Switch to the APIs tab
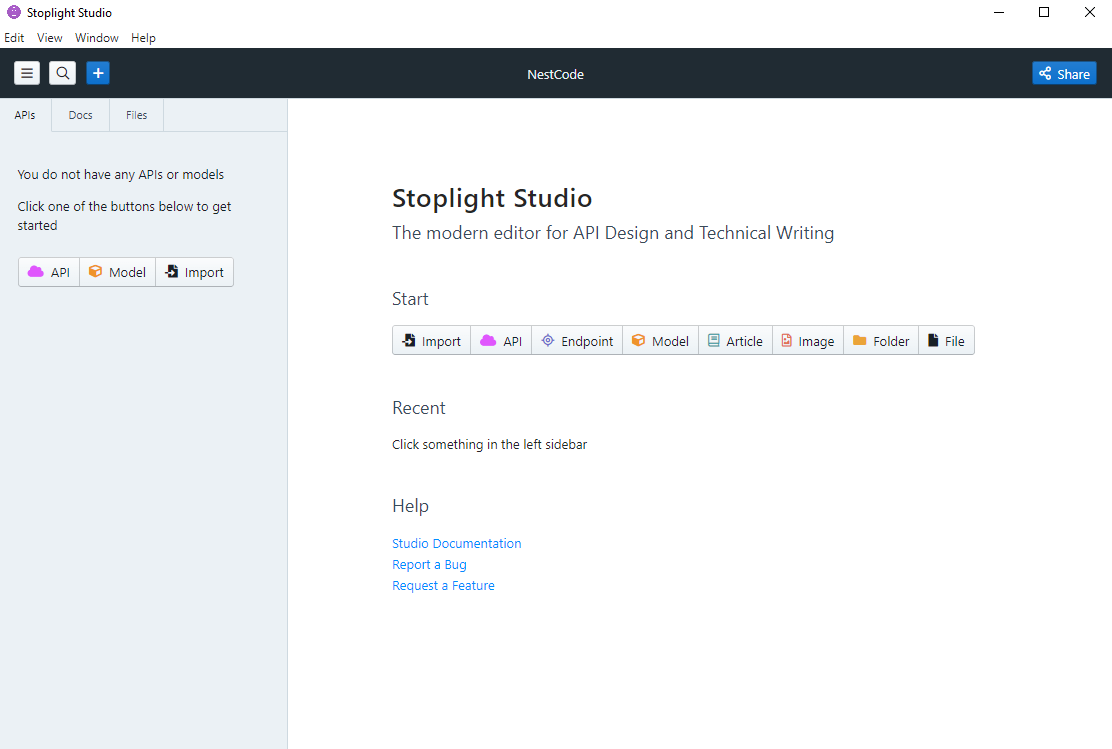 pos(25,115)
